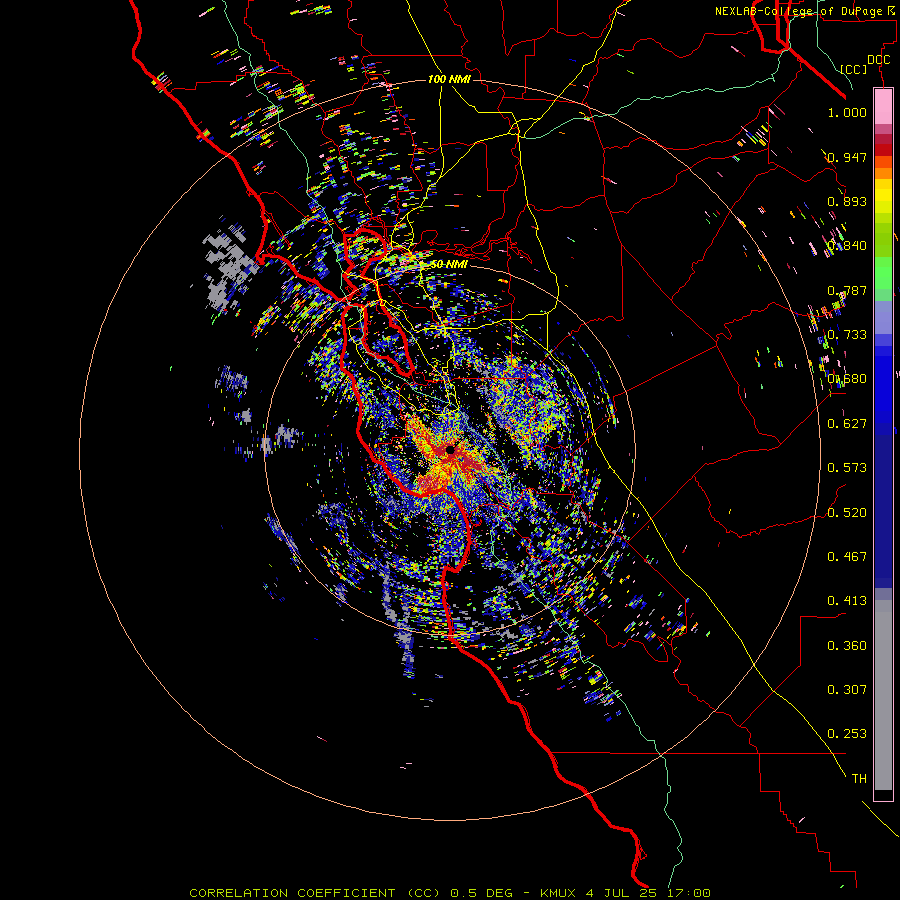The height and width of the screenshot is (900, 900).
Task: Select the pink swatch at the top of the color scale
Action: pyautogui.click(x=883, y=106)
